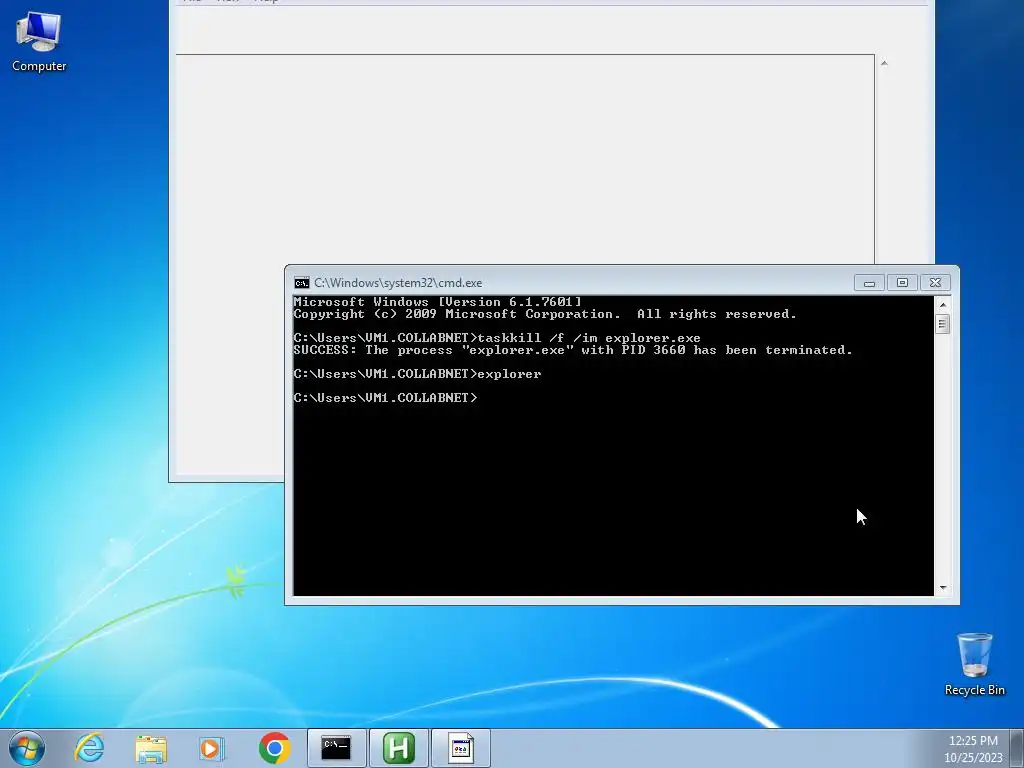Click scroll up arrow in background window
This screenshot has height=768, width=1024.
(x=884, y=63)
